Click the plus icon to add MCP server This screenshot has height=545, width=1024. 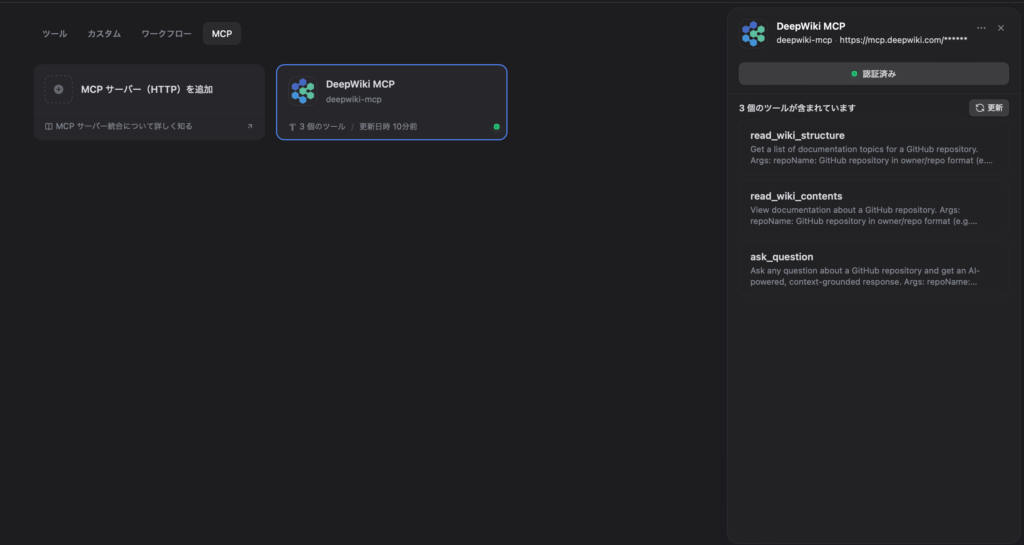click(x=59, y=89)
